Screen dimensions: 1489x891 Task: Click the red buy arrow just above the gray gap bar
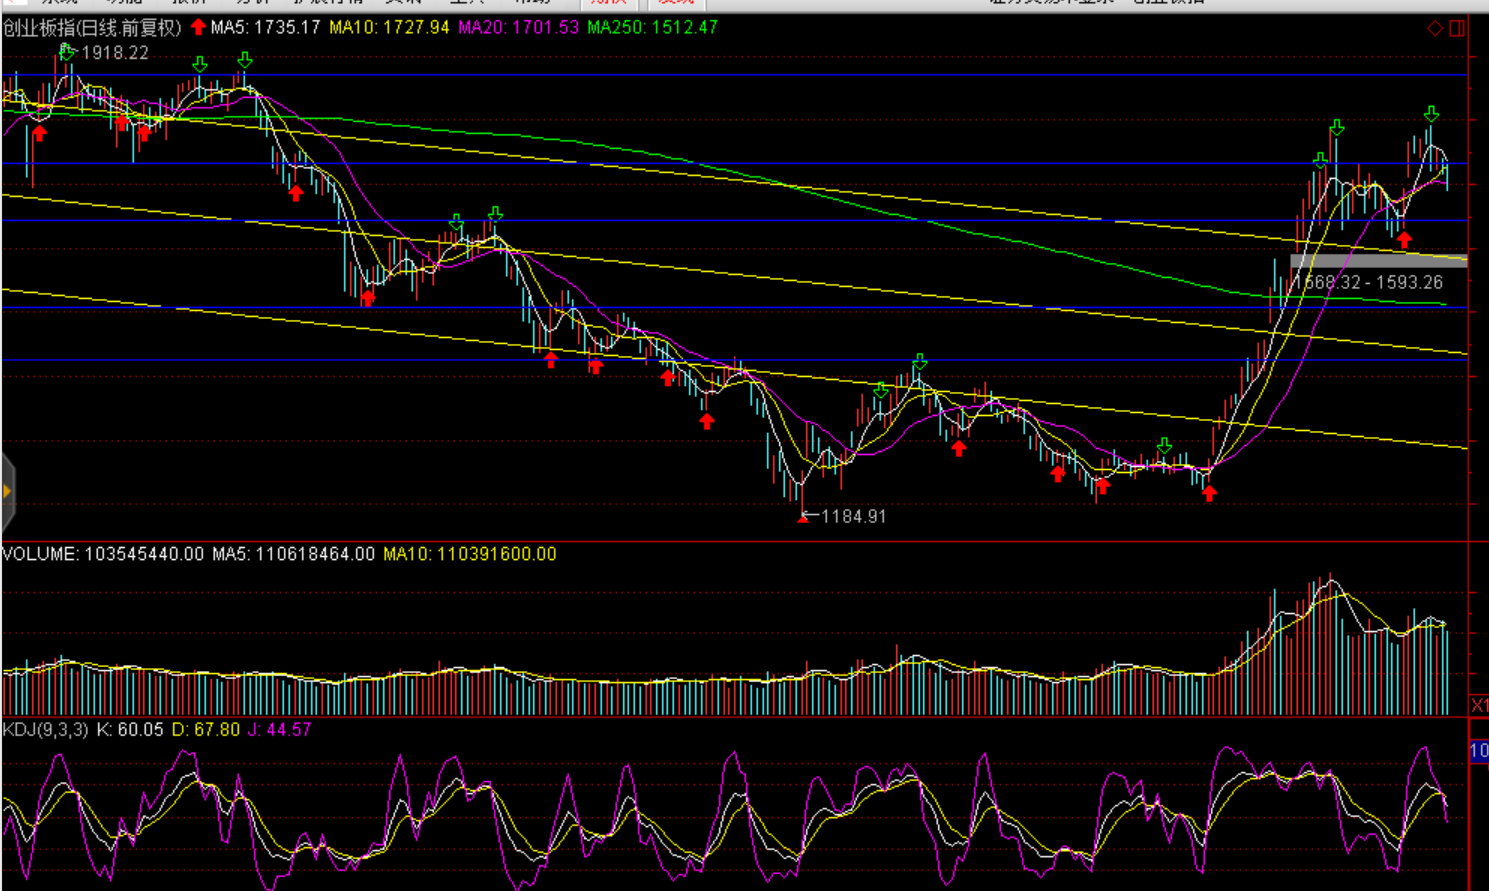tap(1404, 240)
